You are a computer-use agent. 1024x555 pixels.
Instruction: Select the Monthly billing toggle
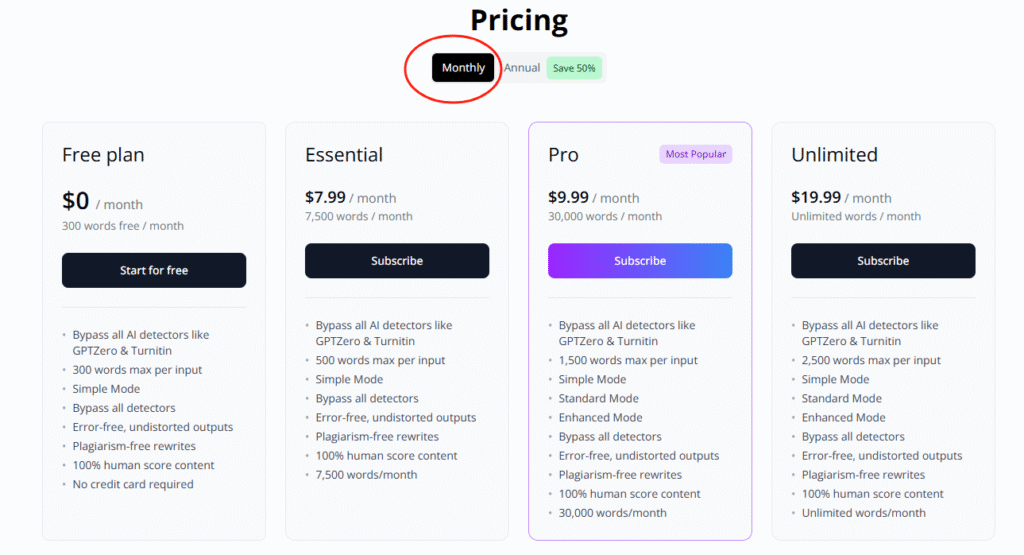click(463, 68)
